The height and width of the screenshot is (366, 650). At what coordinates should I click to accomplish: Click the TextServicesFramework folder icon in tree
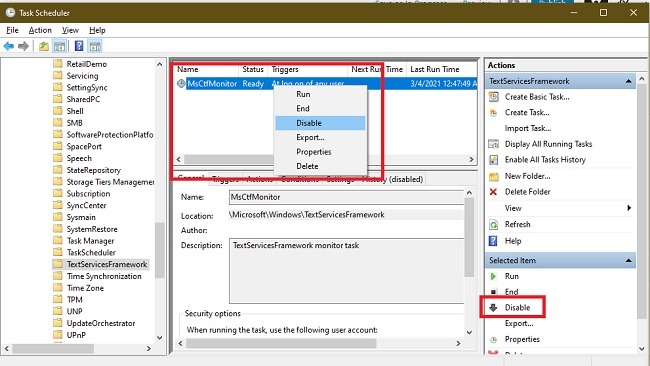click(x=58, y=264)
